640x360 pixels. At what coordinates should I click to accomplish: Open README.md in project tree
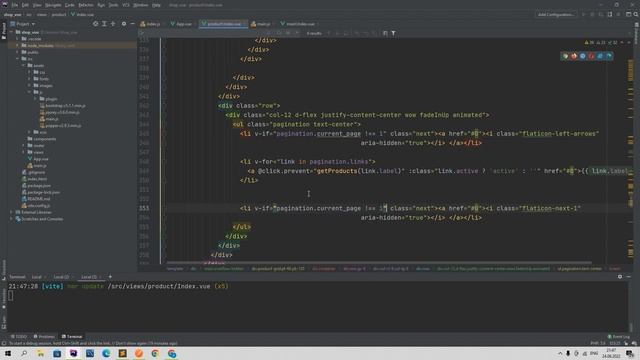39,199
